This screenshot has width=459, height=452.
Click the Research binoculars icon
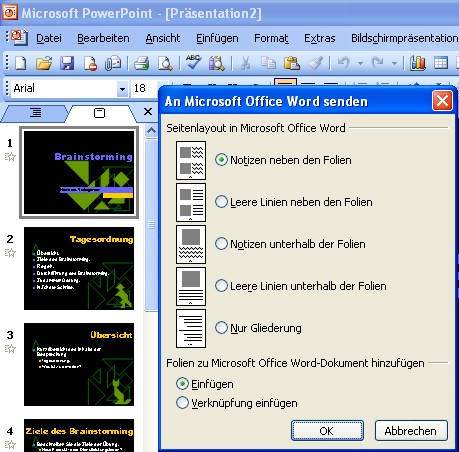click(x=216, y=63)
